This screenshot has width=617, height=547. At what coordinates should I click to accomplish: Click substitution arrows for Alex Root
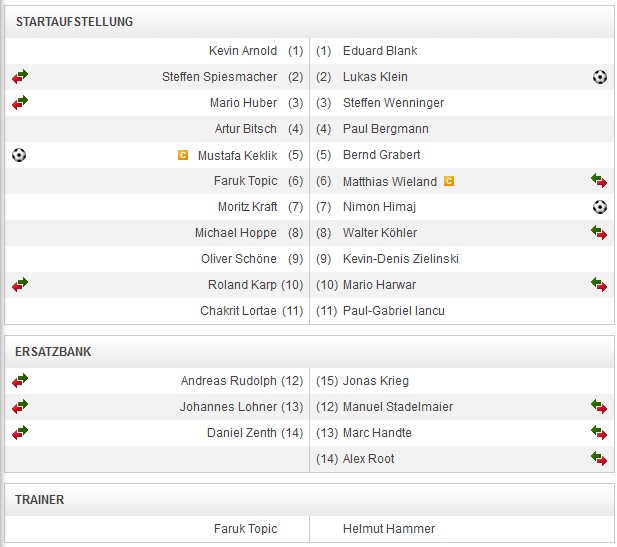click(599, 459)
